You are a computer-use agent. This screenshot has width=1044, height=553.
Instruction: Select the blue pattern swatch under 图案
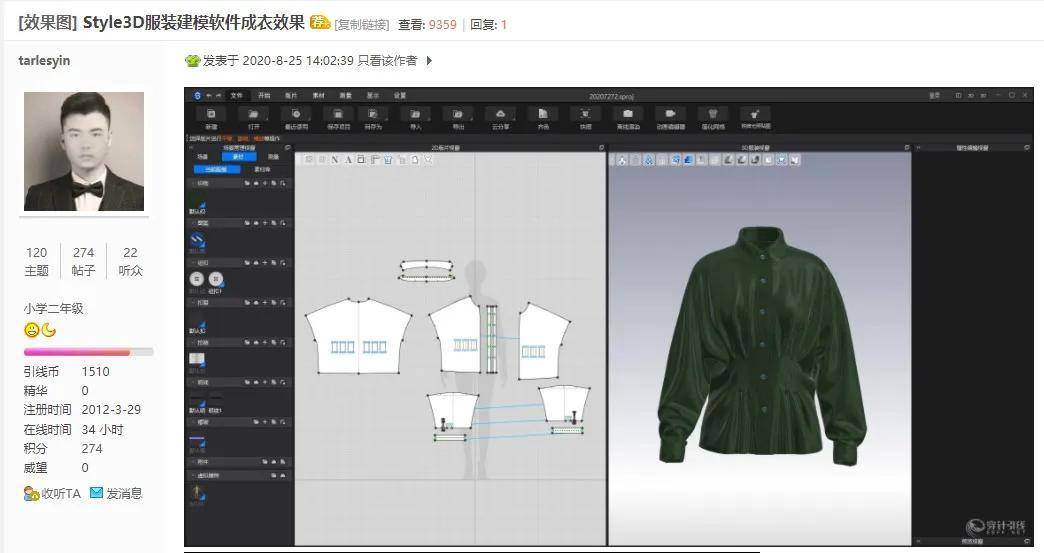[198, 240]
